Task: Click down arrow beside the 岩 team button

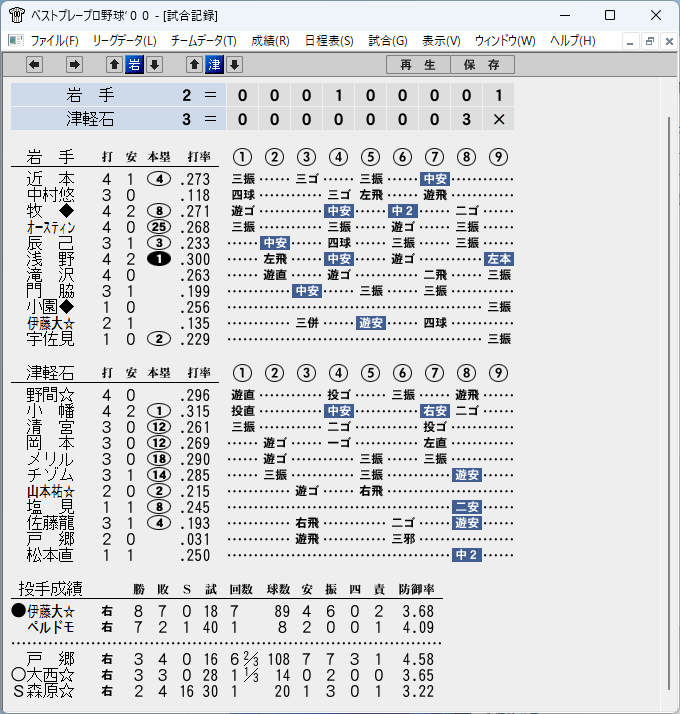Action: [x=154, y=65]
